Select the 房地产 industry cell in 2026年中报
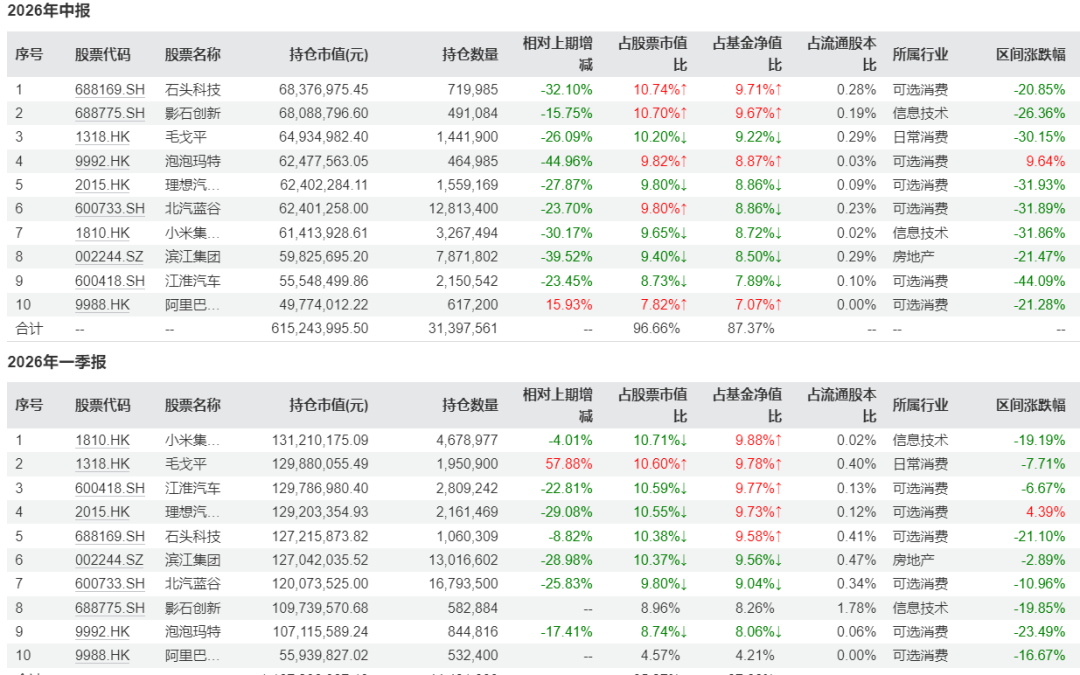The height and width of the screenshot is (675, 1080). tap(913, 257)
